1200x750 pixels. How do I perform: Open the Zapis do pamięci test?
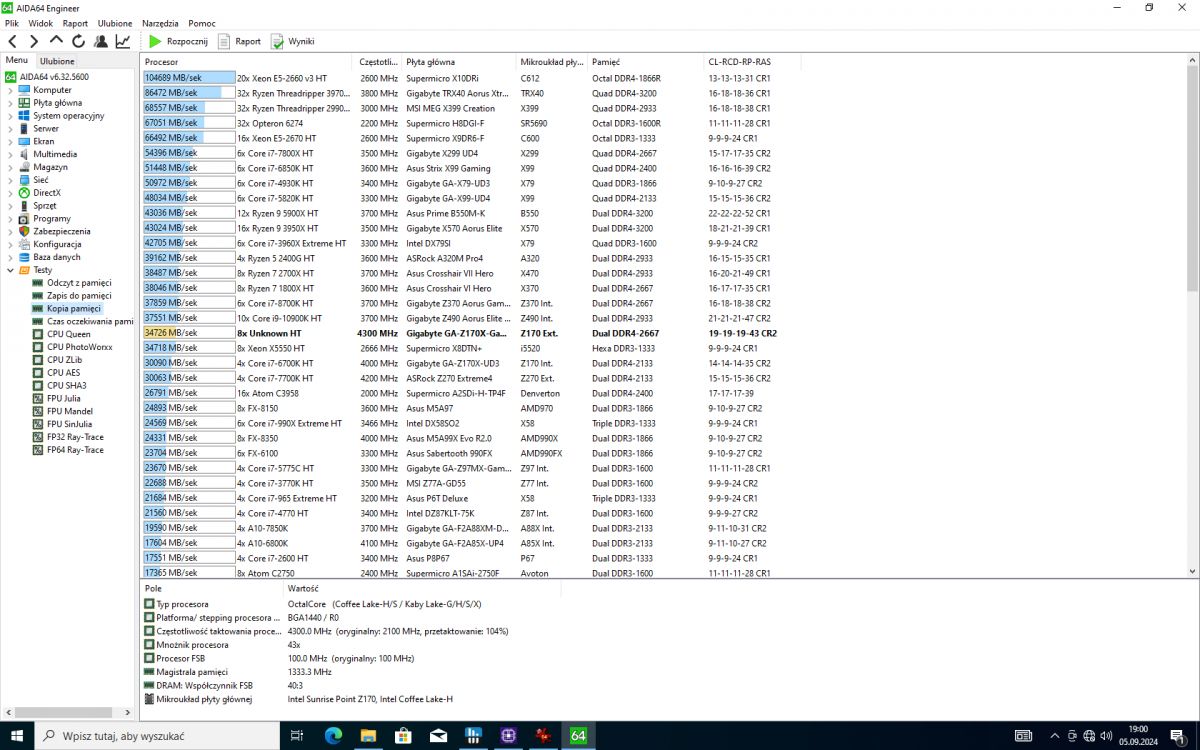[72, 296]
